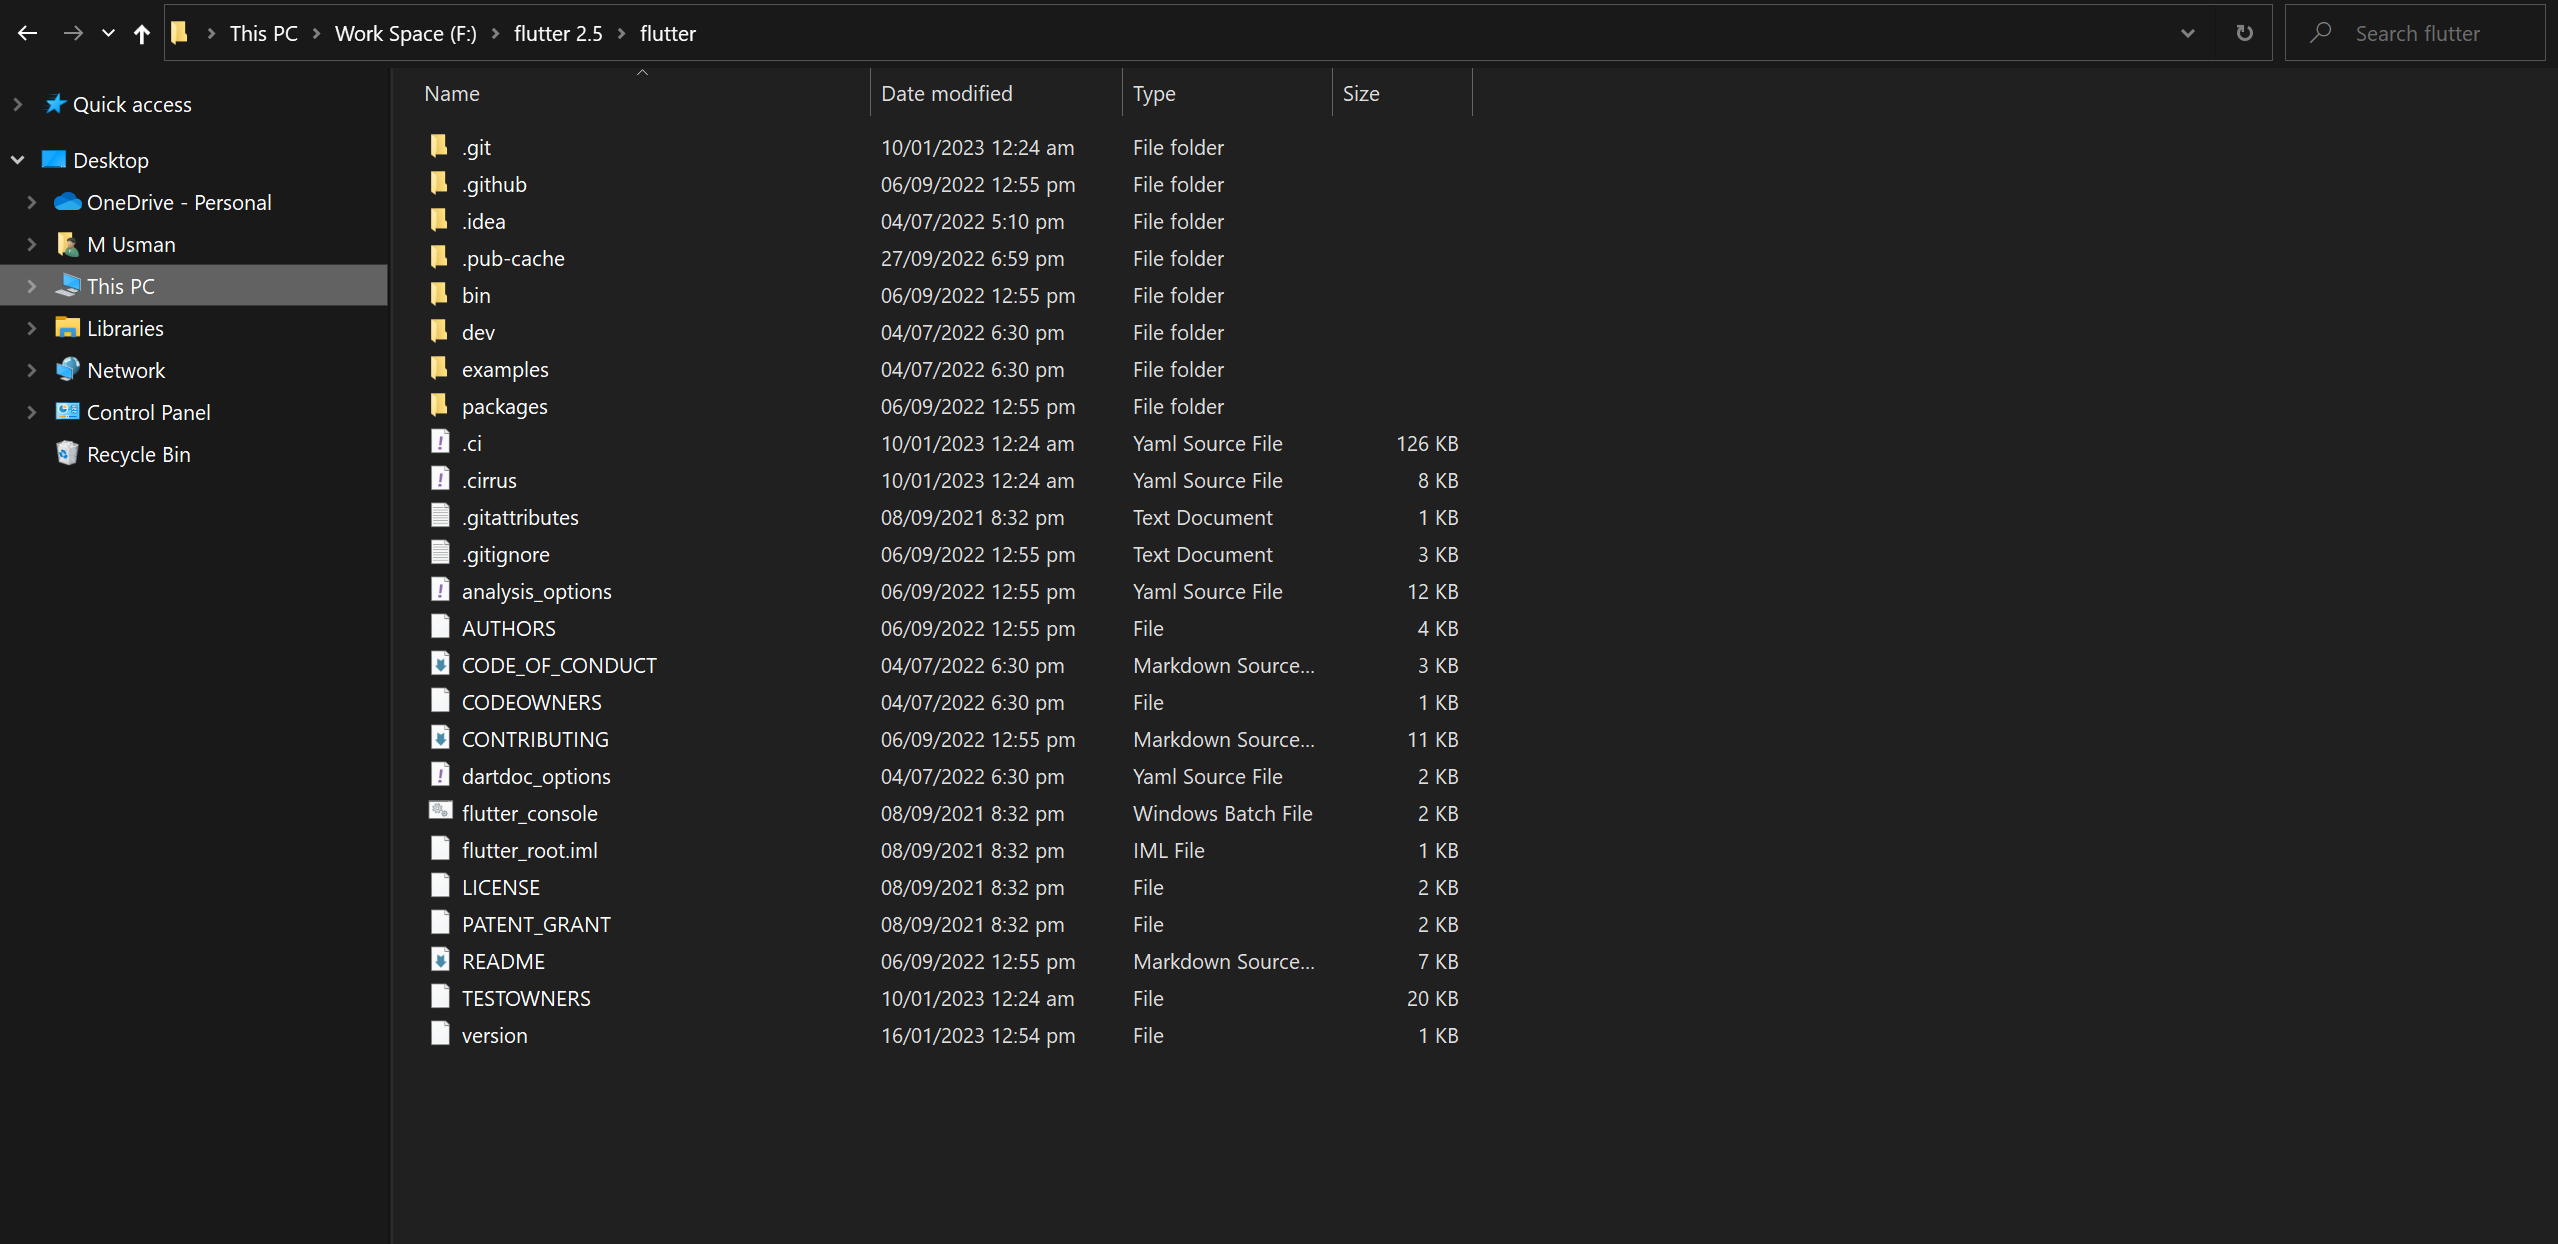
Task: Select the TESTOWNERS file
Action: click(x=526, y=998)
